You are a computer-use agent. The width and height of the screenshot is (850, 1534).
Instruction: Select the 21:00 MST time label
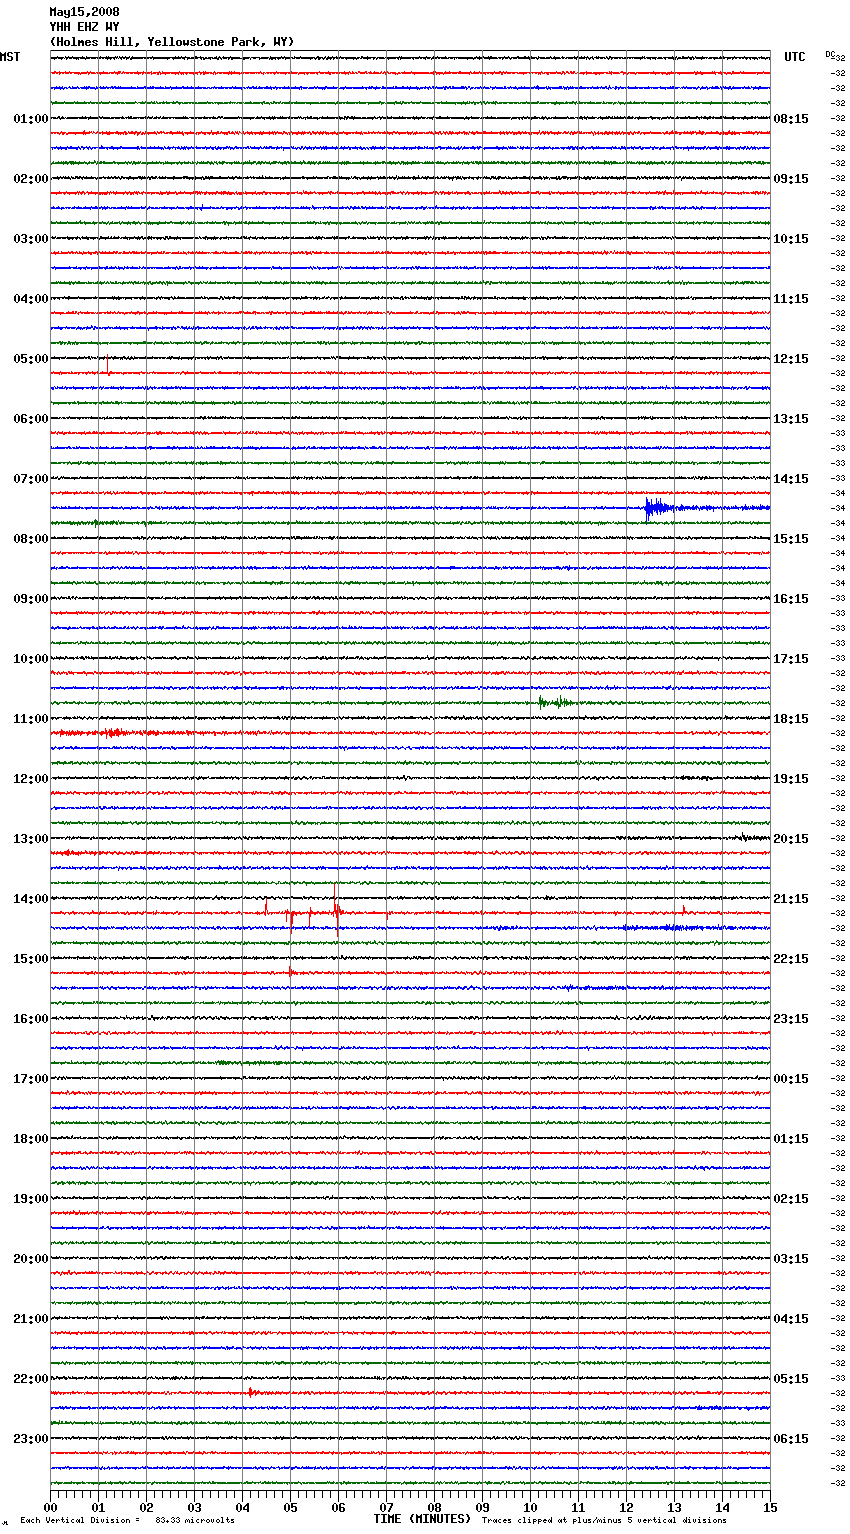[x=31, y=1319]
